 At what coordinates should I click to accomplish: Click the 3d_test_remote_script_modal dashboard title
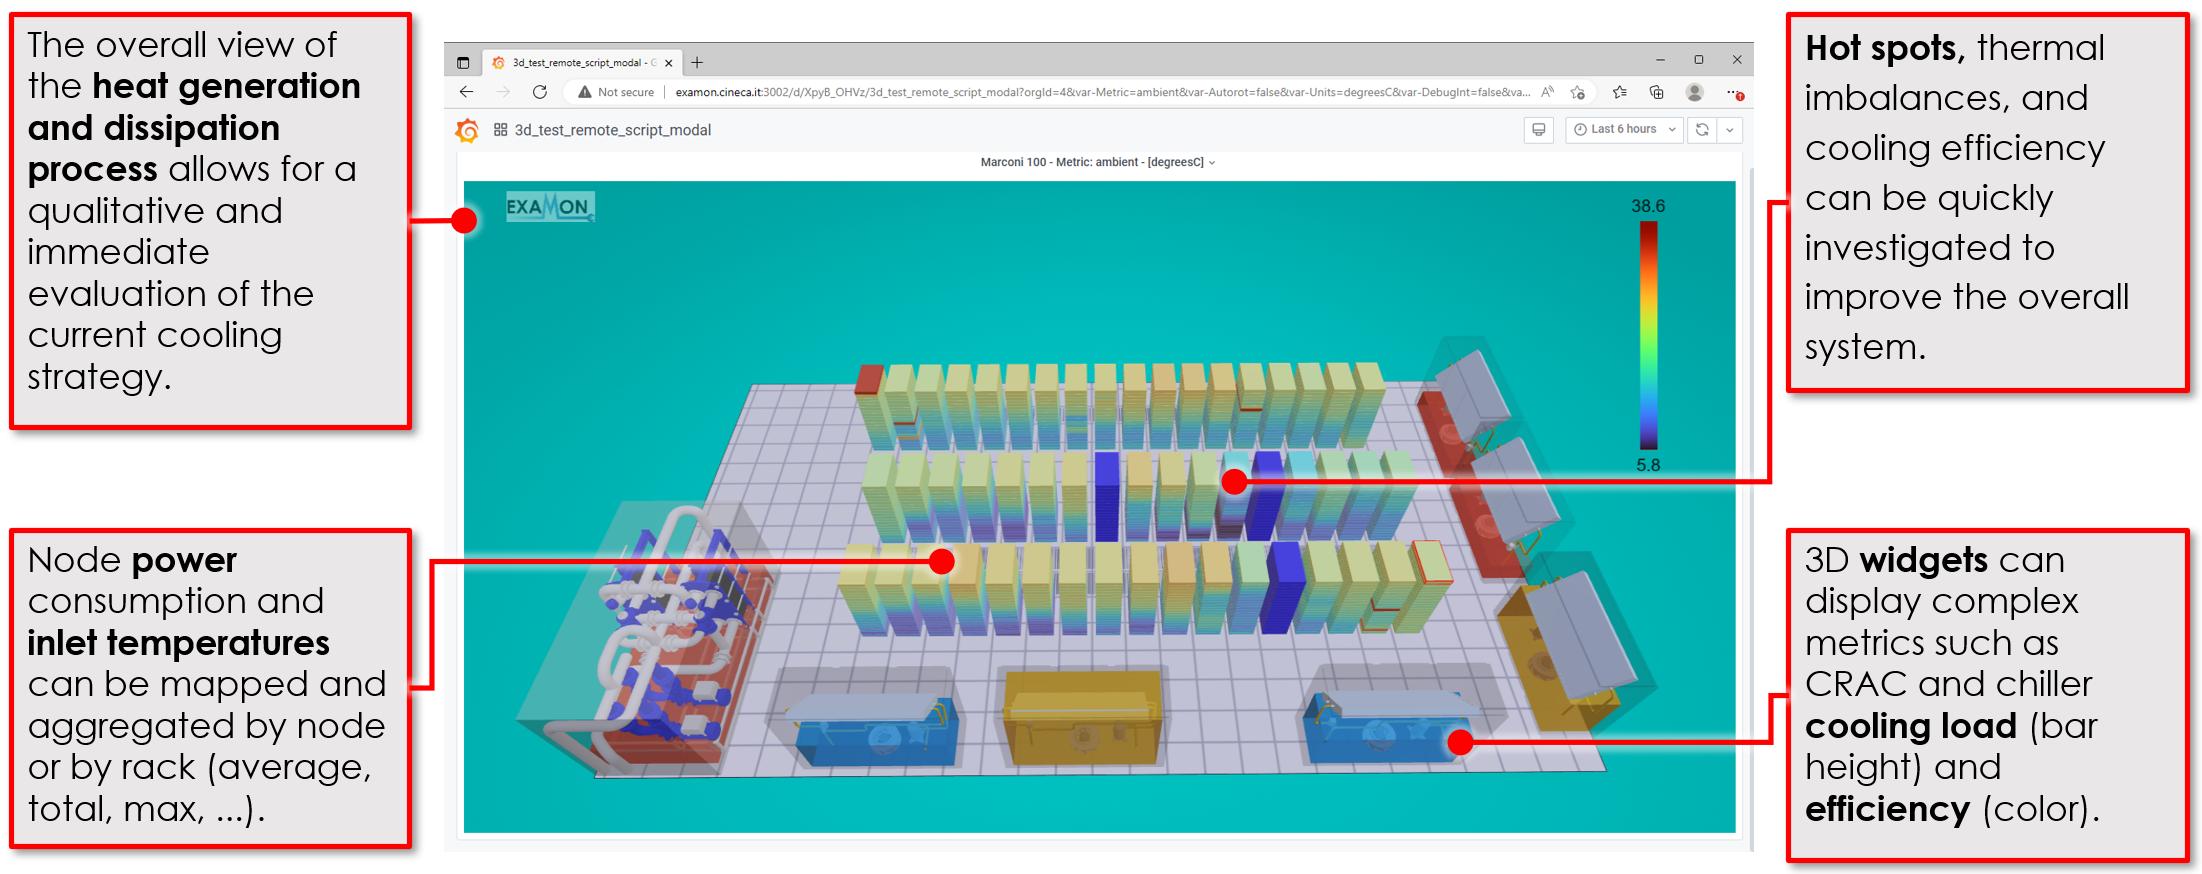pyautogui.click(x=612, y=130)
